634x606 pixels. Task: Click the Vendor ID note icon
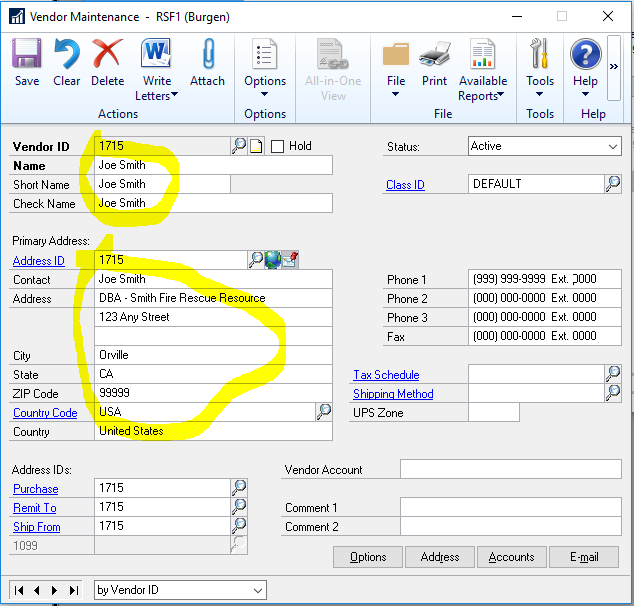point(256,146)
